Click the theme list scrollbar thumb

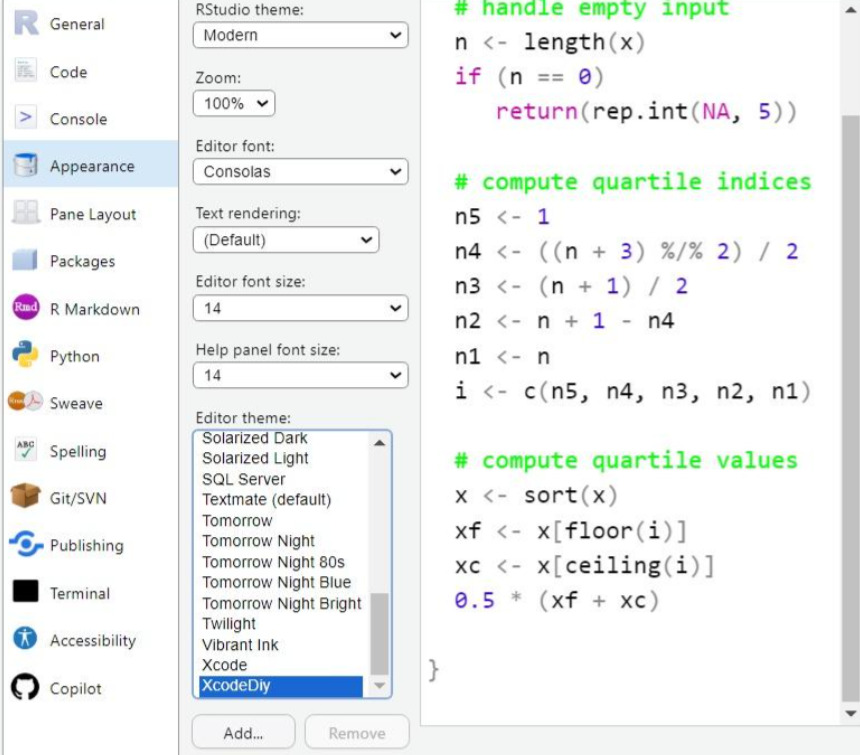coord(380,633)
